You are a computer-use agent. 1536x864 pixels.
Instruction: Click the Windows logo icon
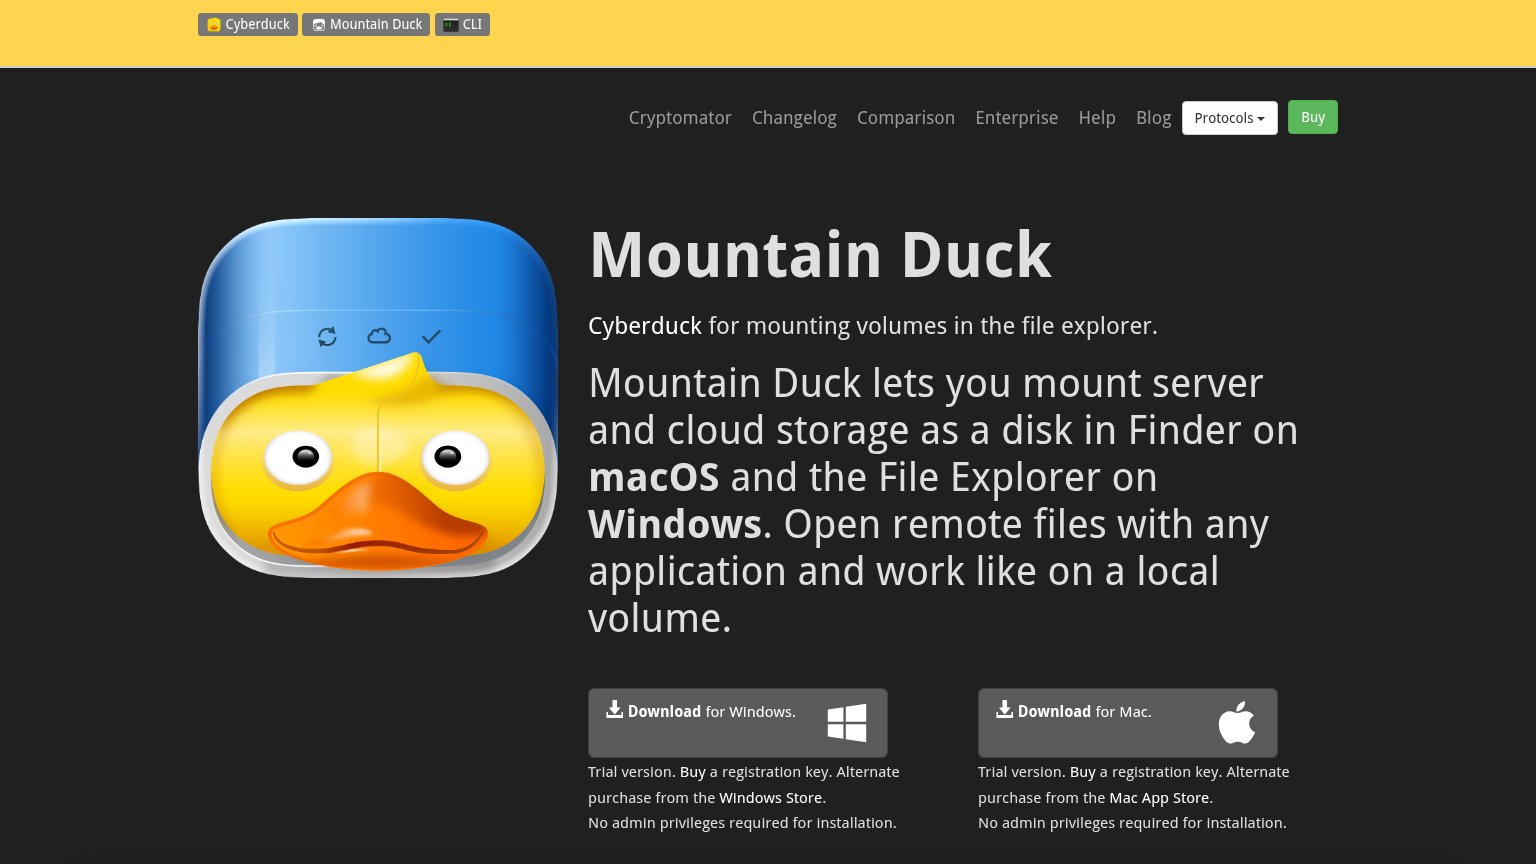pos(847,722)
